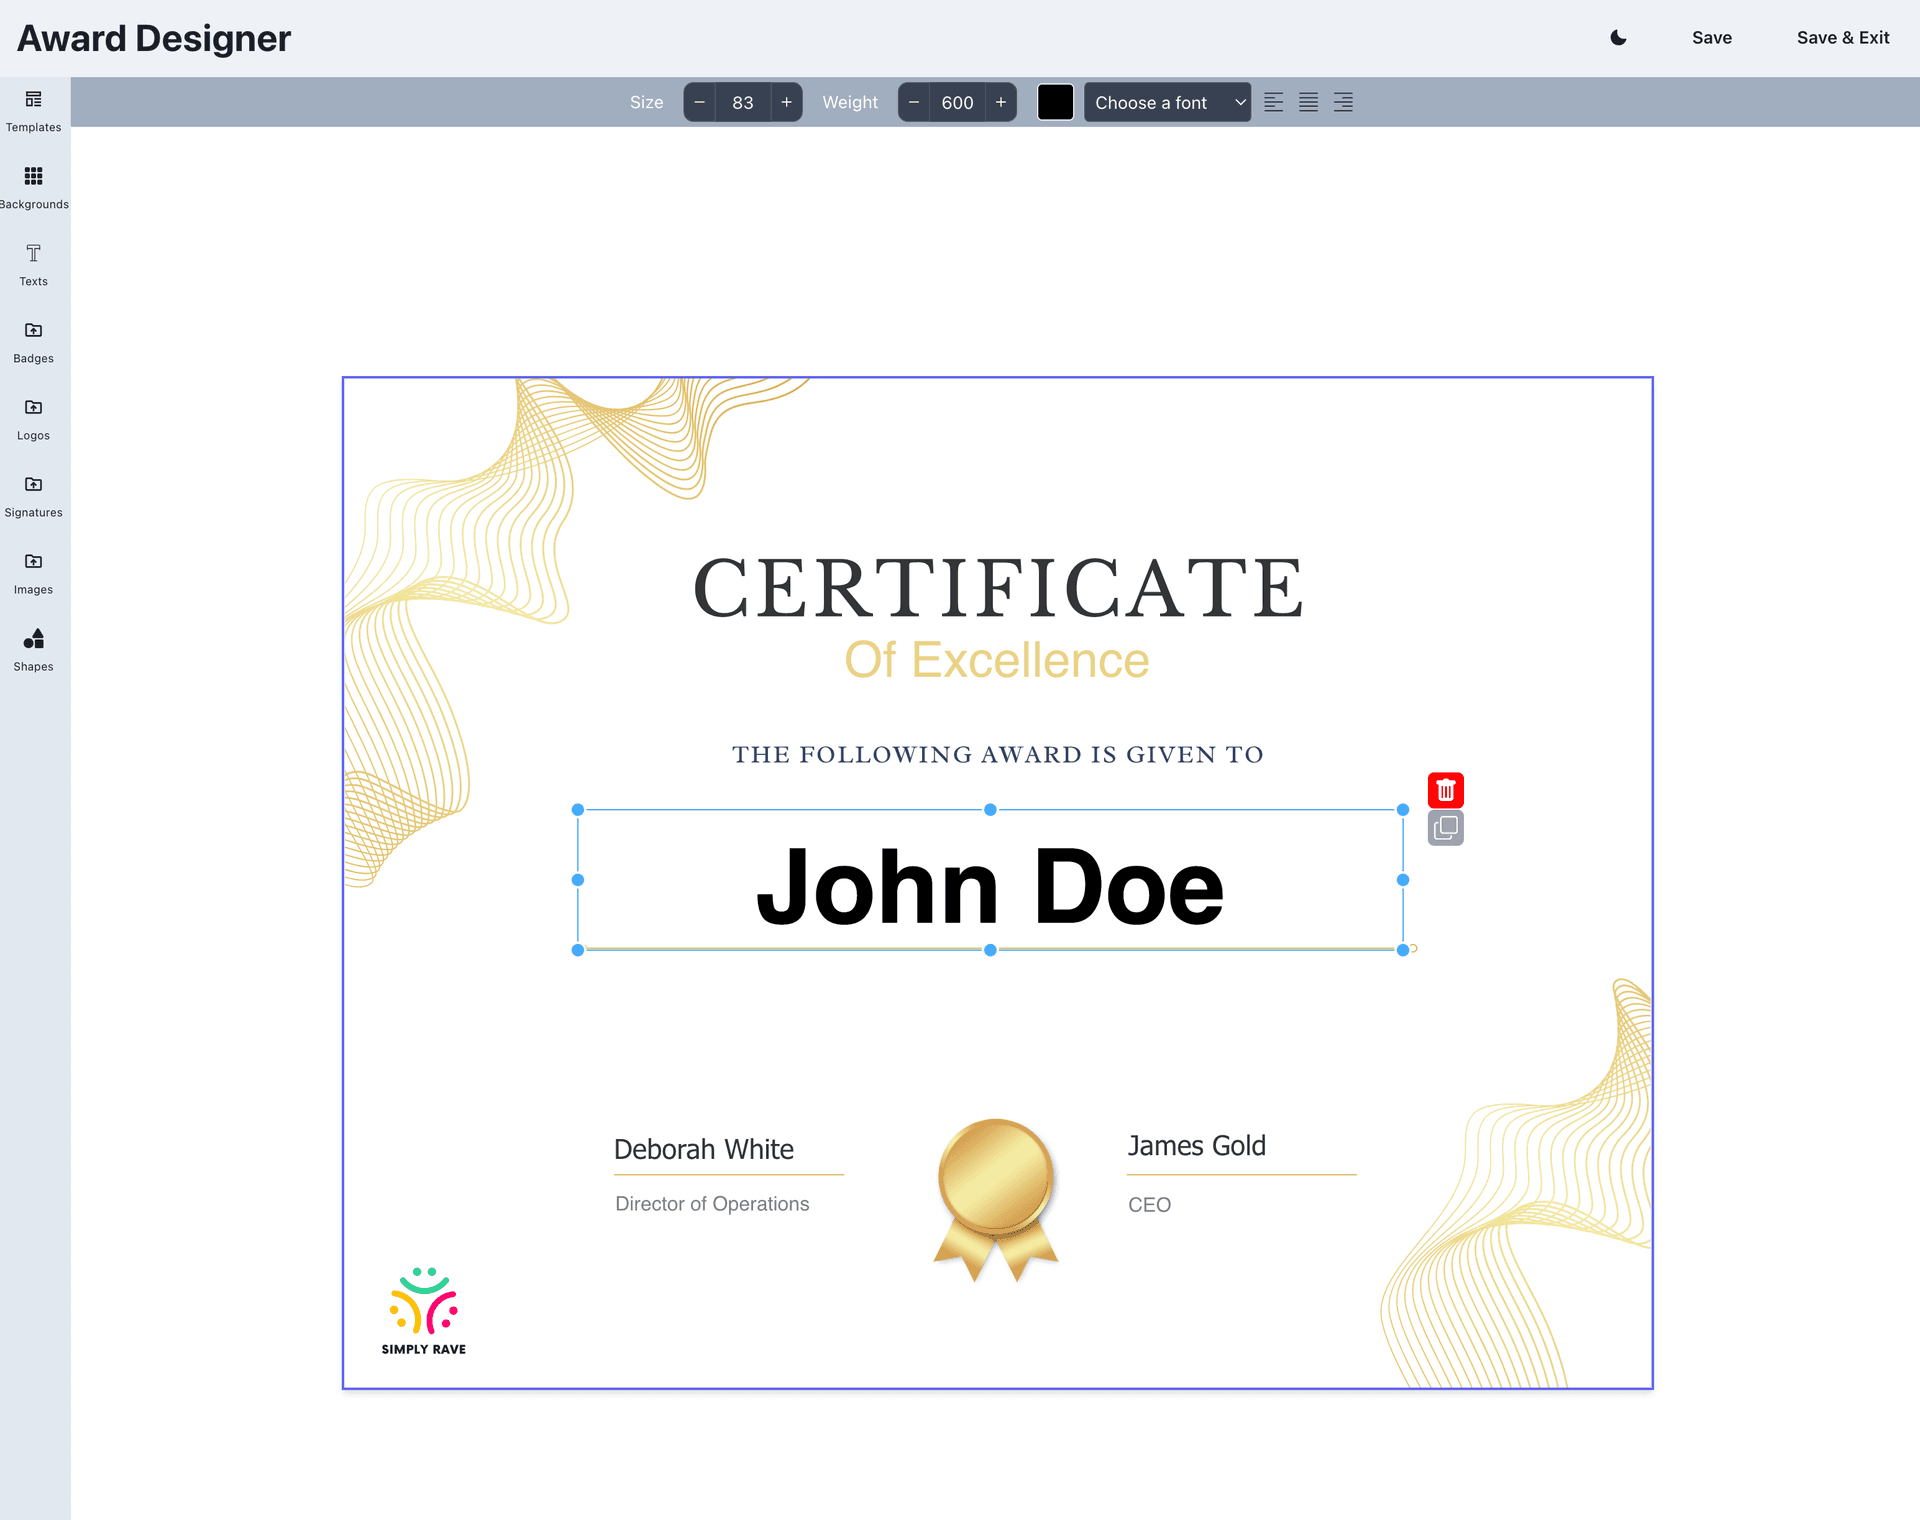This screenshot has height=1520, width=1920.
Task: Align text to the right
Action: click(x=1343, y=102)
